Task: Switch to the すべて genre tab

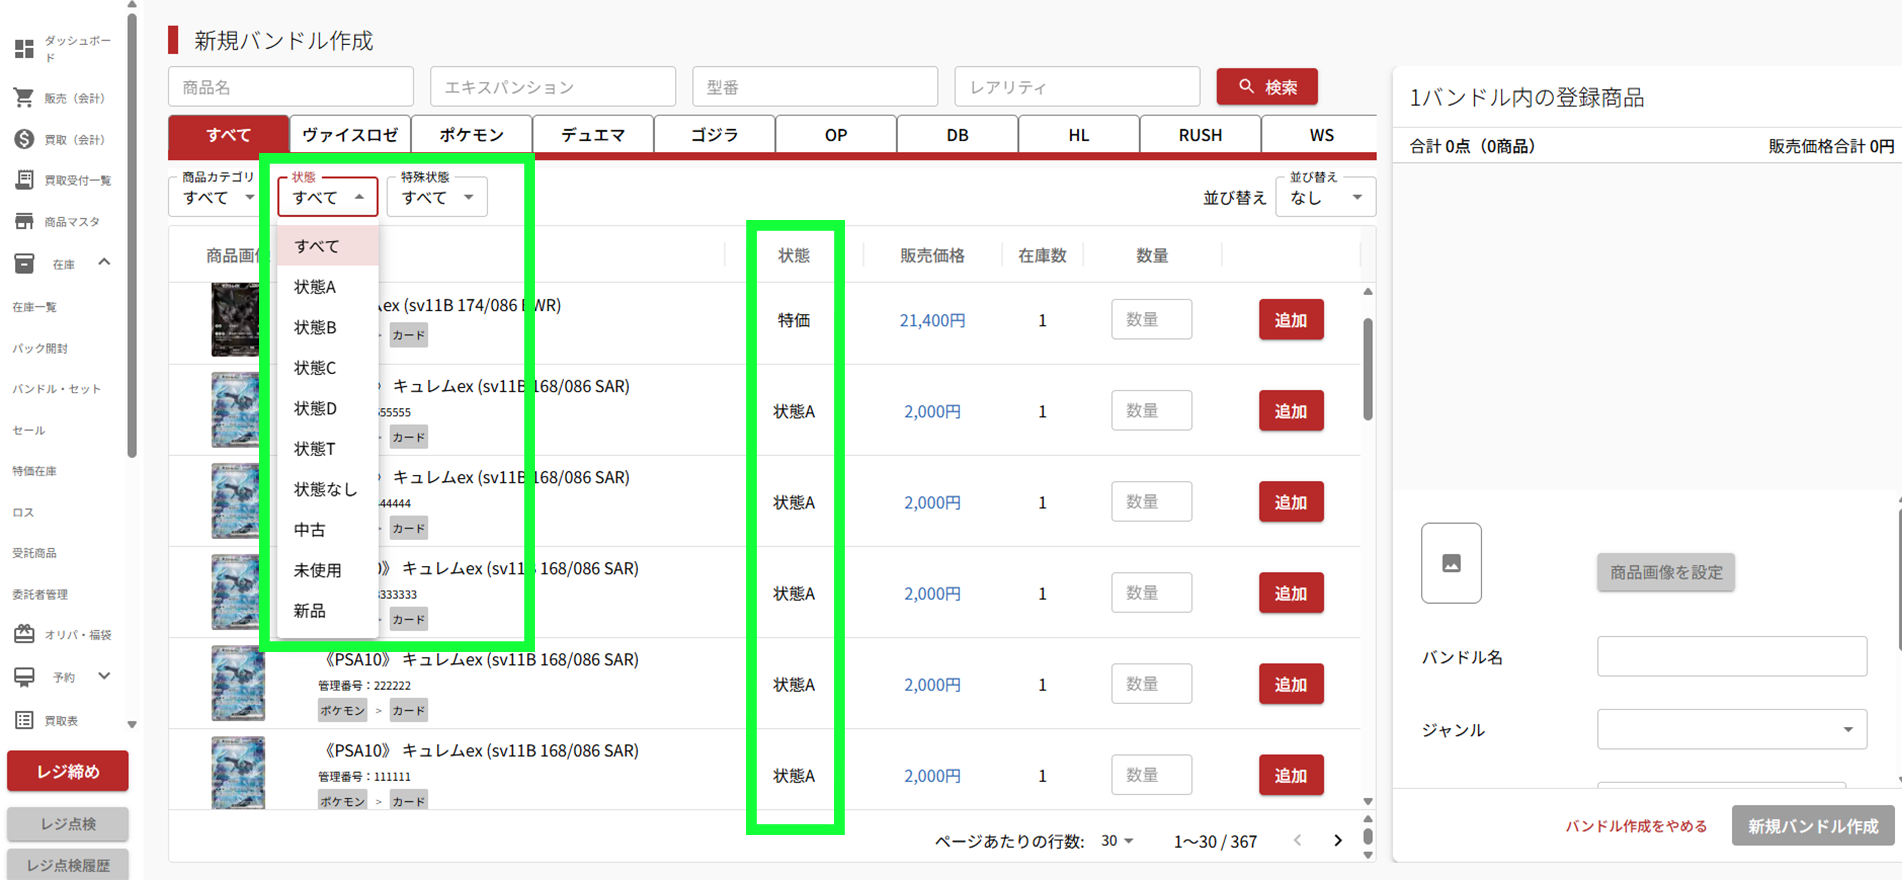Action: [x=228, y=135]
